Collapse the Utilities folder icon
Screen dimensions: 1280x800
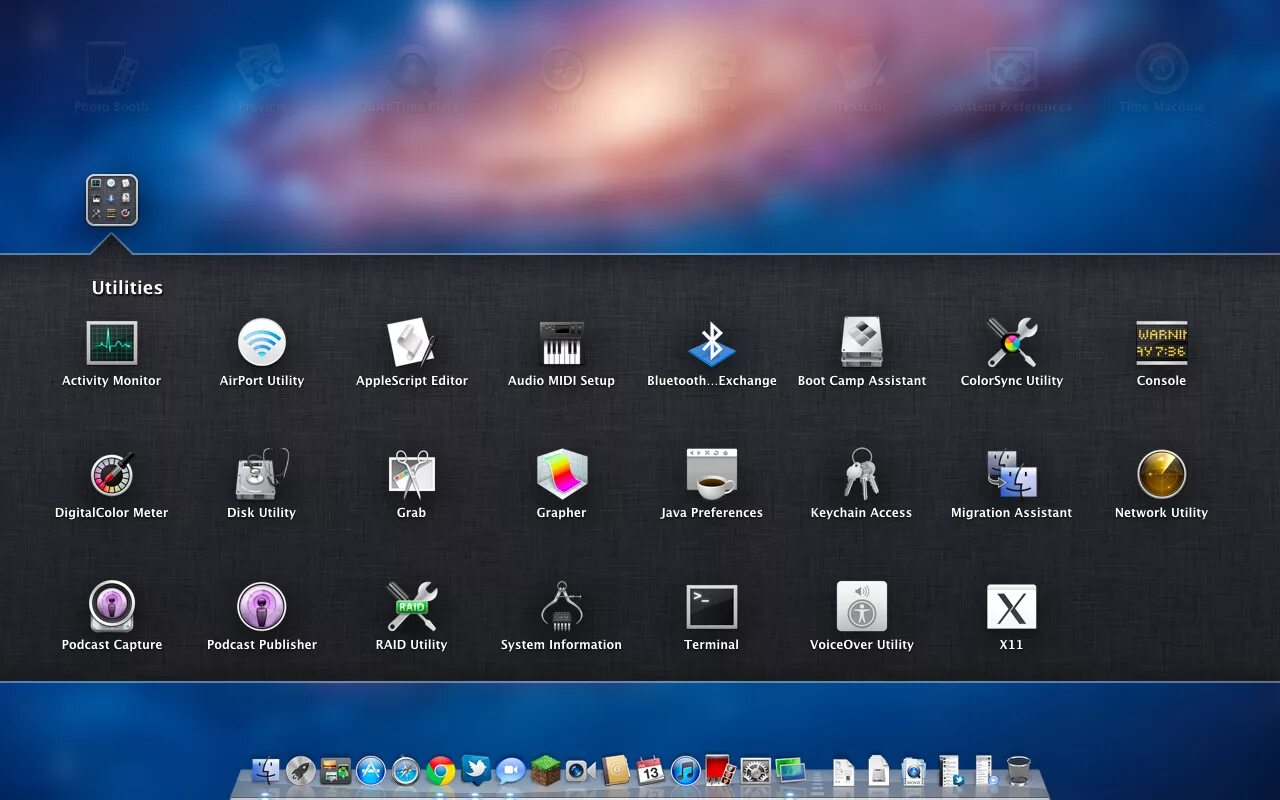click(112, 200)
